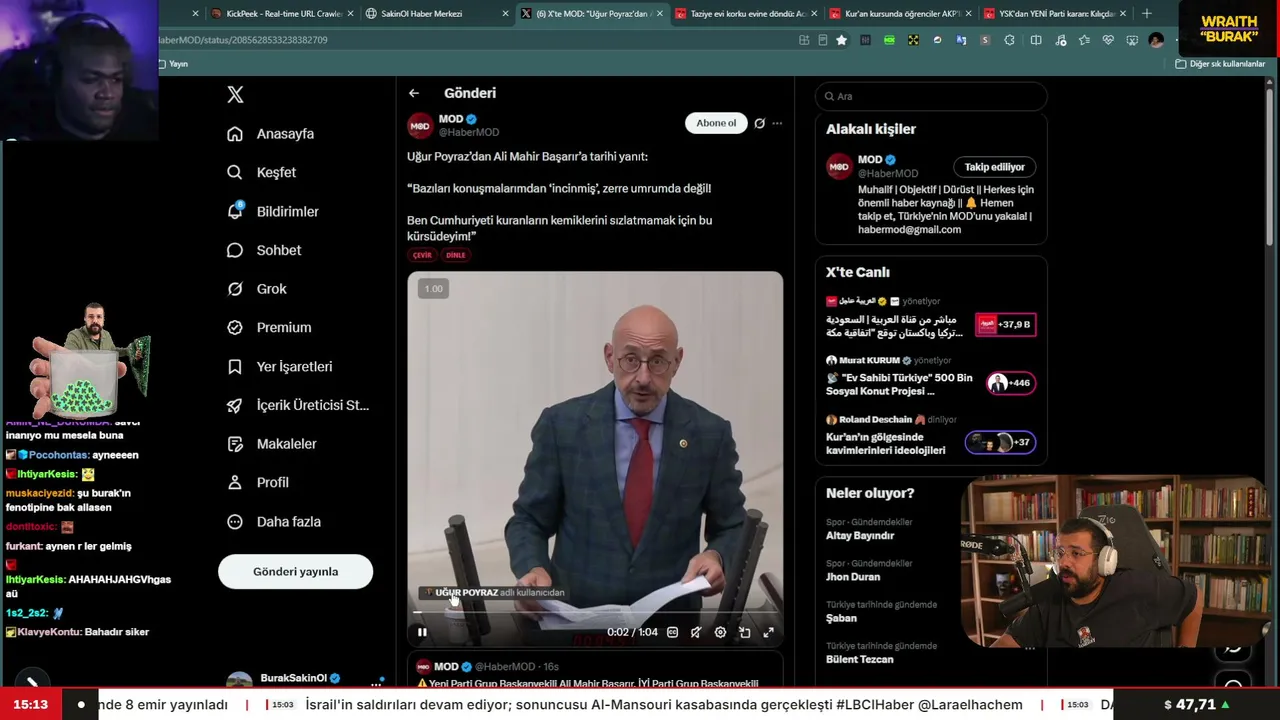Viewport: 1280px width, 720px height.
Task: Click the Gönderi yayınla button
Action: coord(295,572)
